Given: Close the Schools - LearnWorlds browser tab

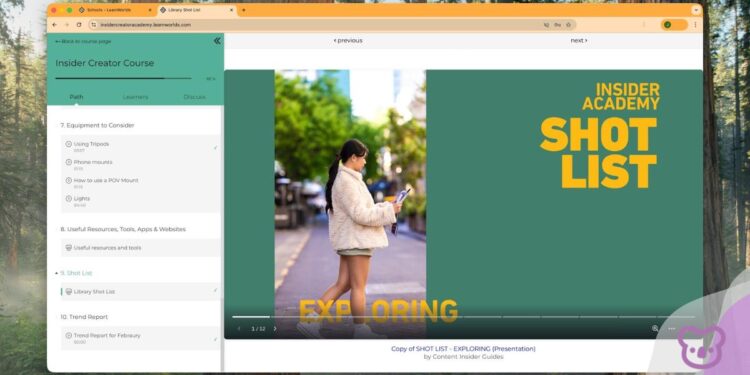Looking at the screenshot, I should (150, 10).
